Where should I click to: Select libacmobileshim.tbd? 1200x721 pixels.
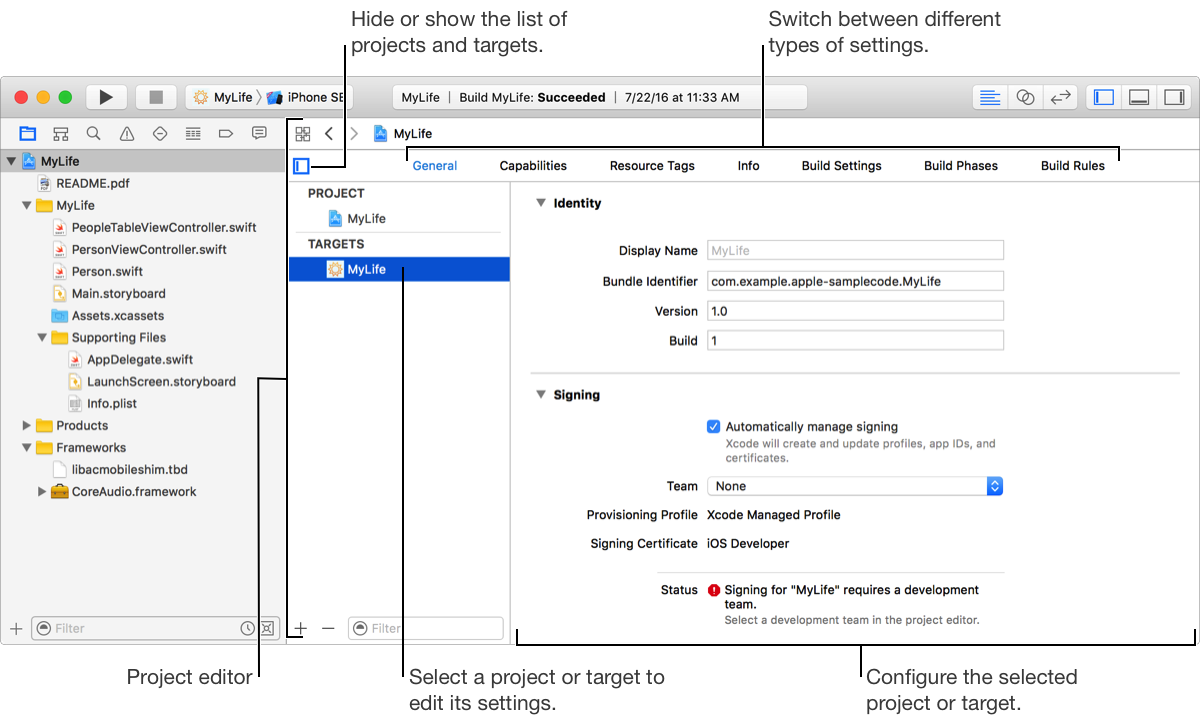tap(129, 469)
